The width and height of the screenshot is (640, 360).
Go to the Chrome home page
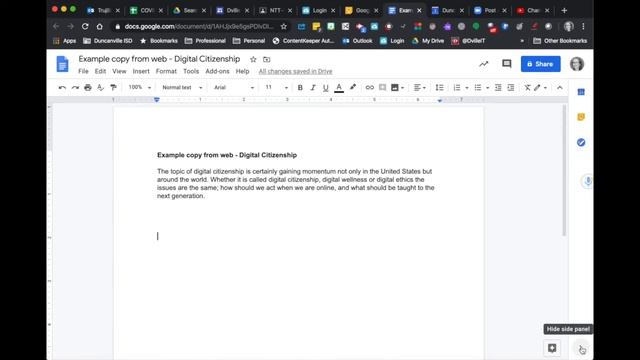coord(100,27)
